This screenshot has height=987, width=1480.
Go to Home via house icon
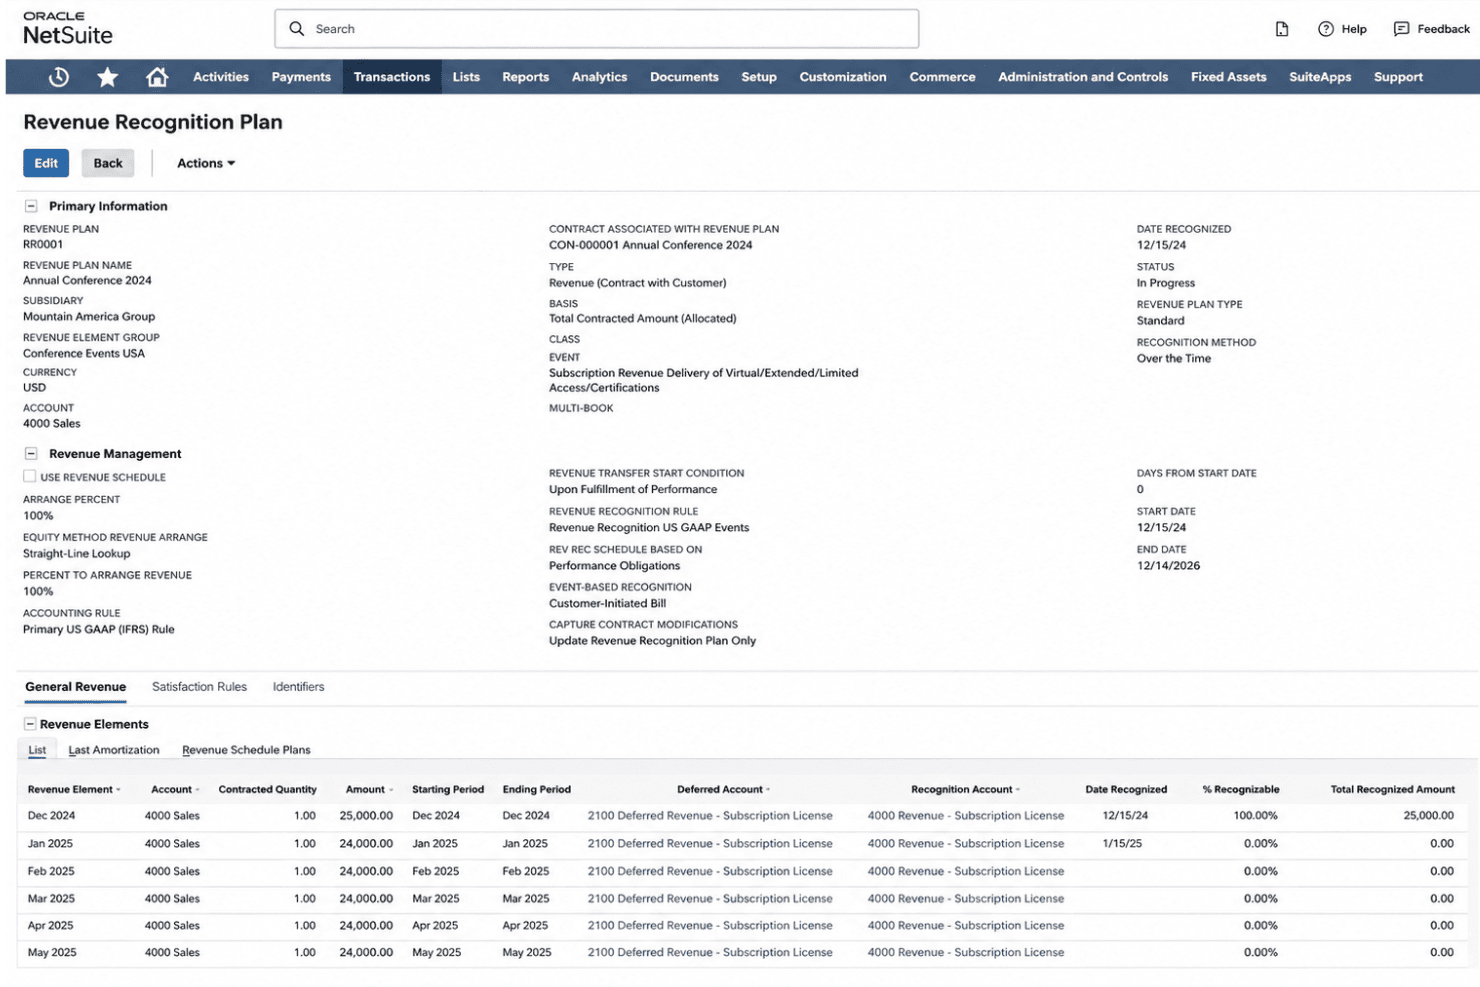pyautogui.click(x=157, y=77)
